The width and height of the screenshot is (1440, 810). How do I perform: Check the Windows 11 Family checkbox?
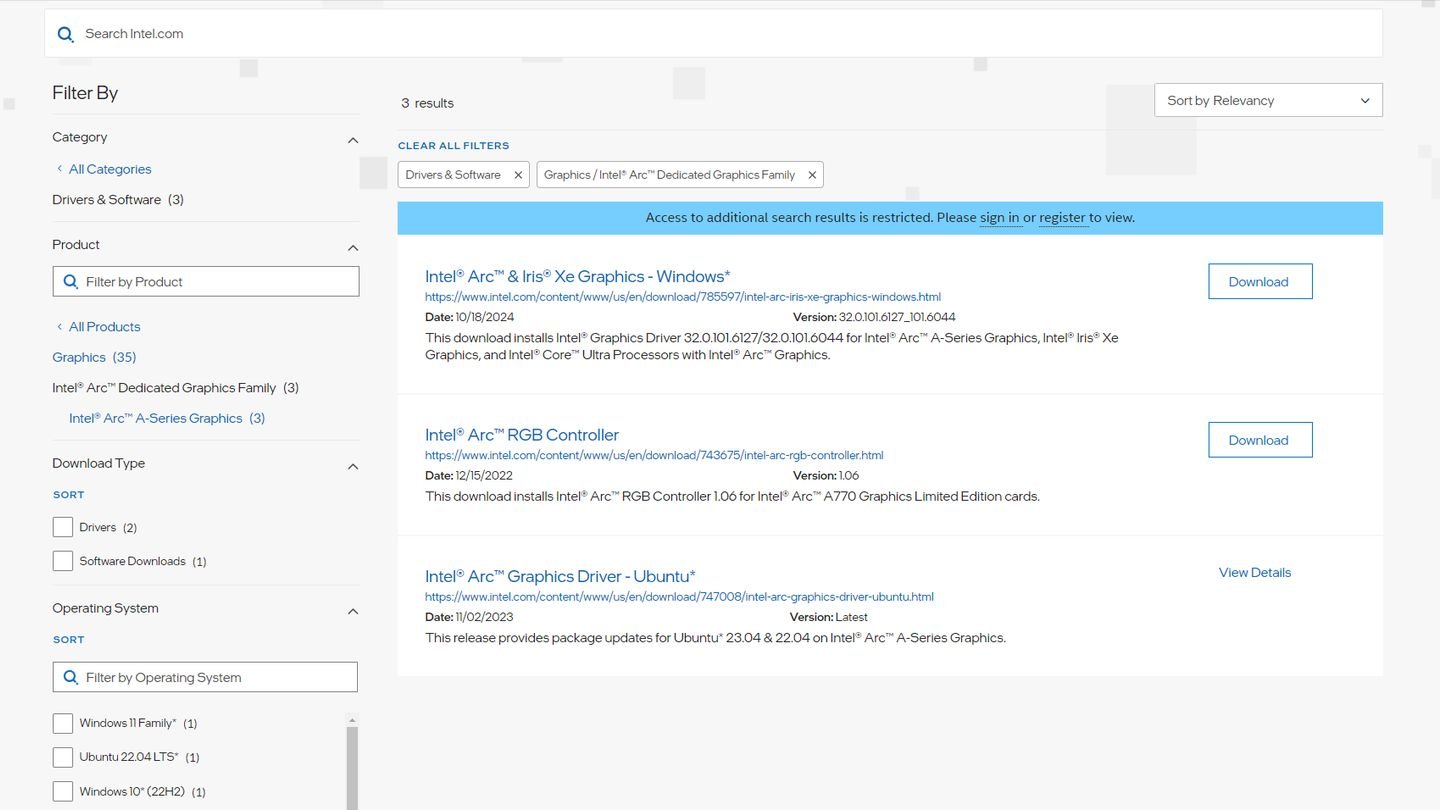coord(63,723)
